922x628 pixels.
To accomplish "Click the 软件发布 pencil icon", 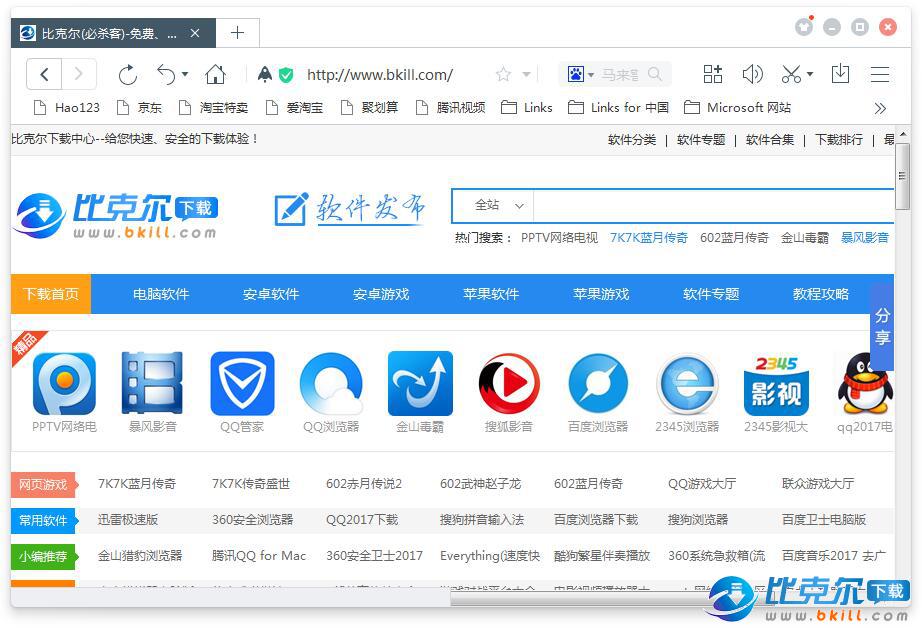I will click(x=291, y=209).
